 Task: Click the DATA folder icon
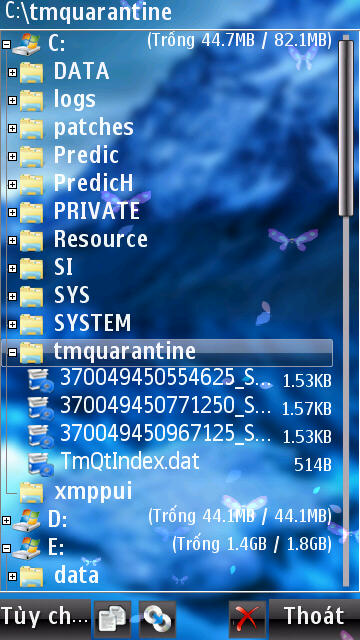(31, 72)
